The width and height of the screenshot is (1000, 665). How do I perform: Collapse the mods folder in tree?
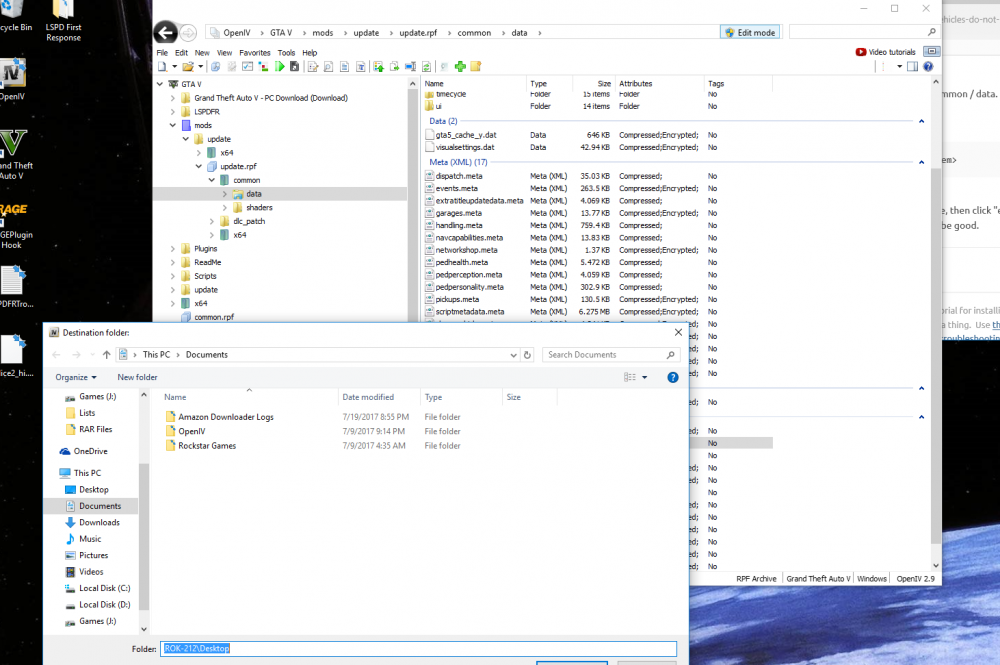(173, 126)
